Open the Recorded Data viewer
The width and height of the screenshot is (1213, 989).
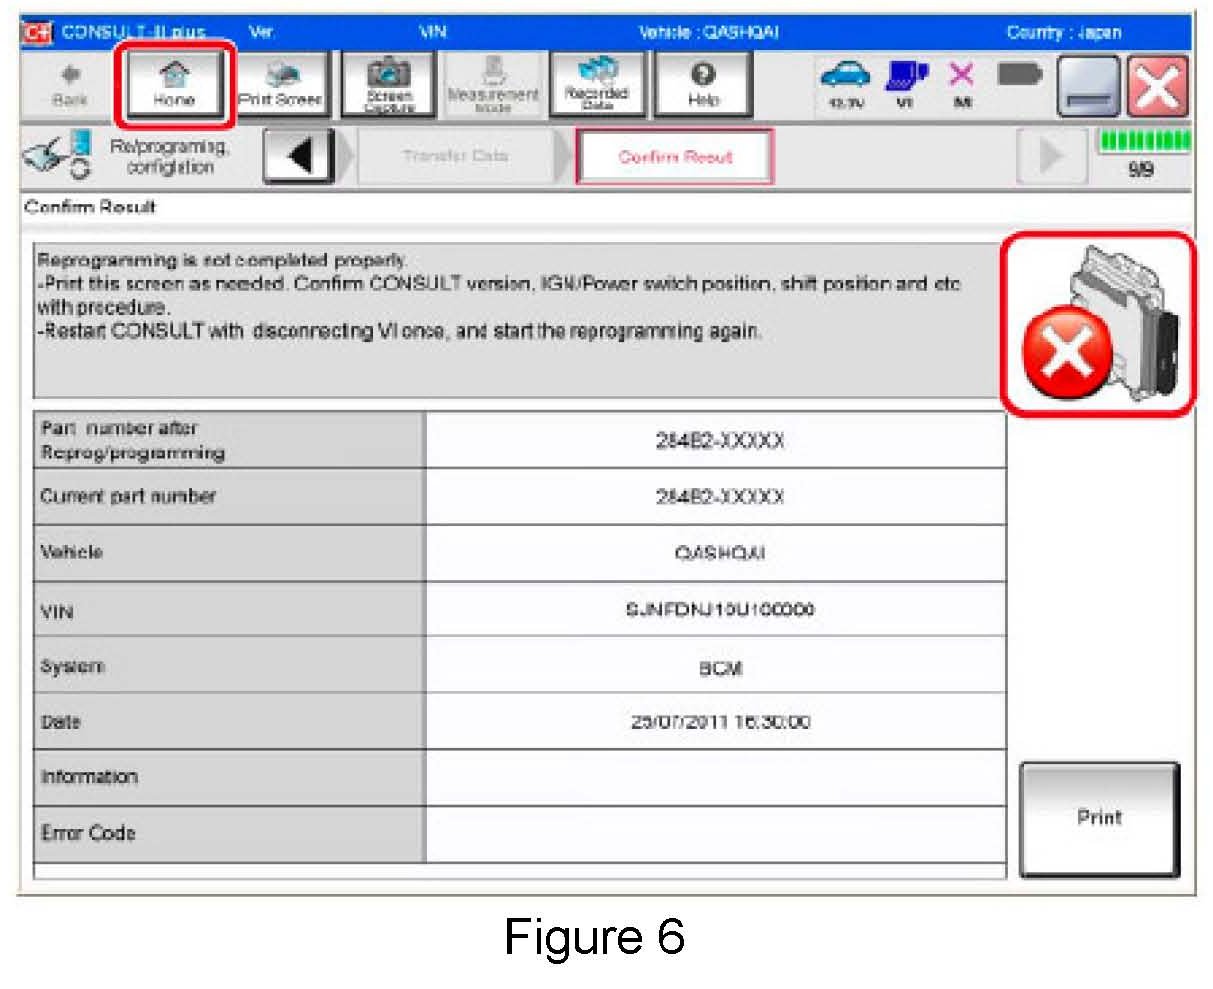pyautogui.click(x=596, y=85)
